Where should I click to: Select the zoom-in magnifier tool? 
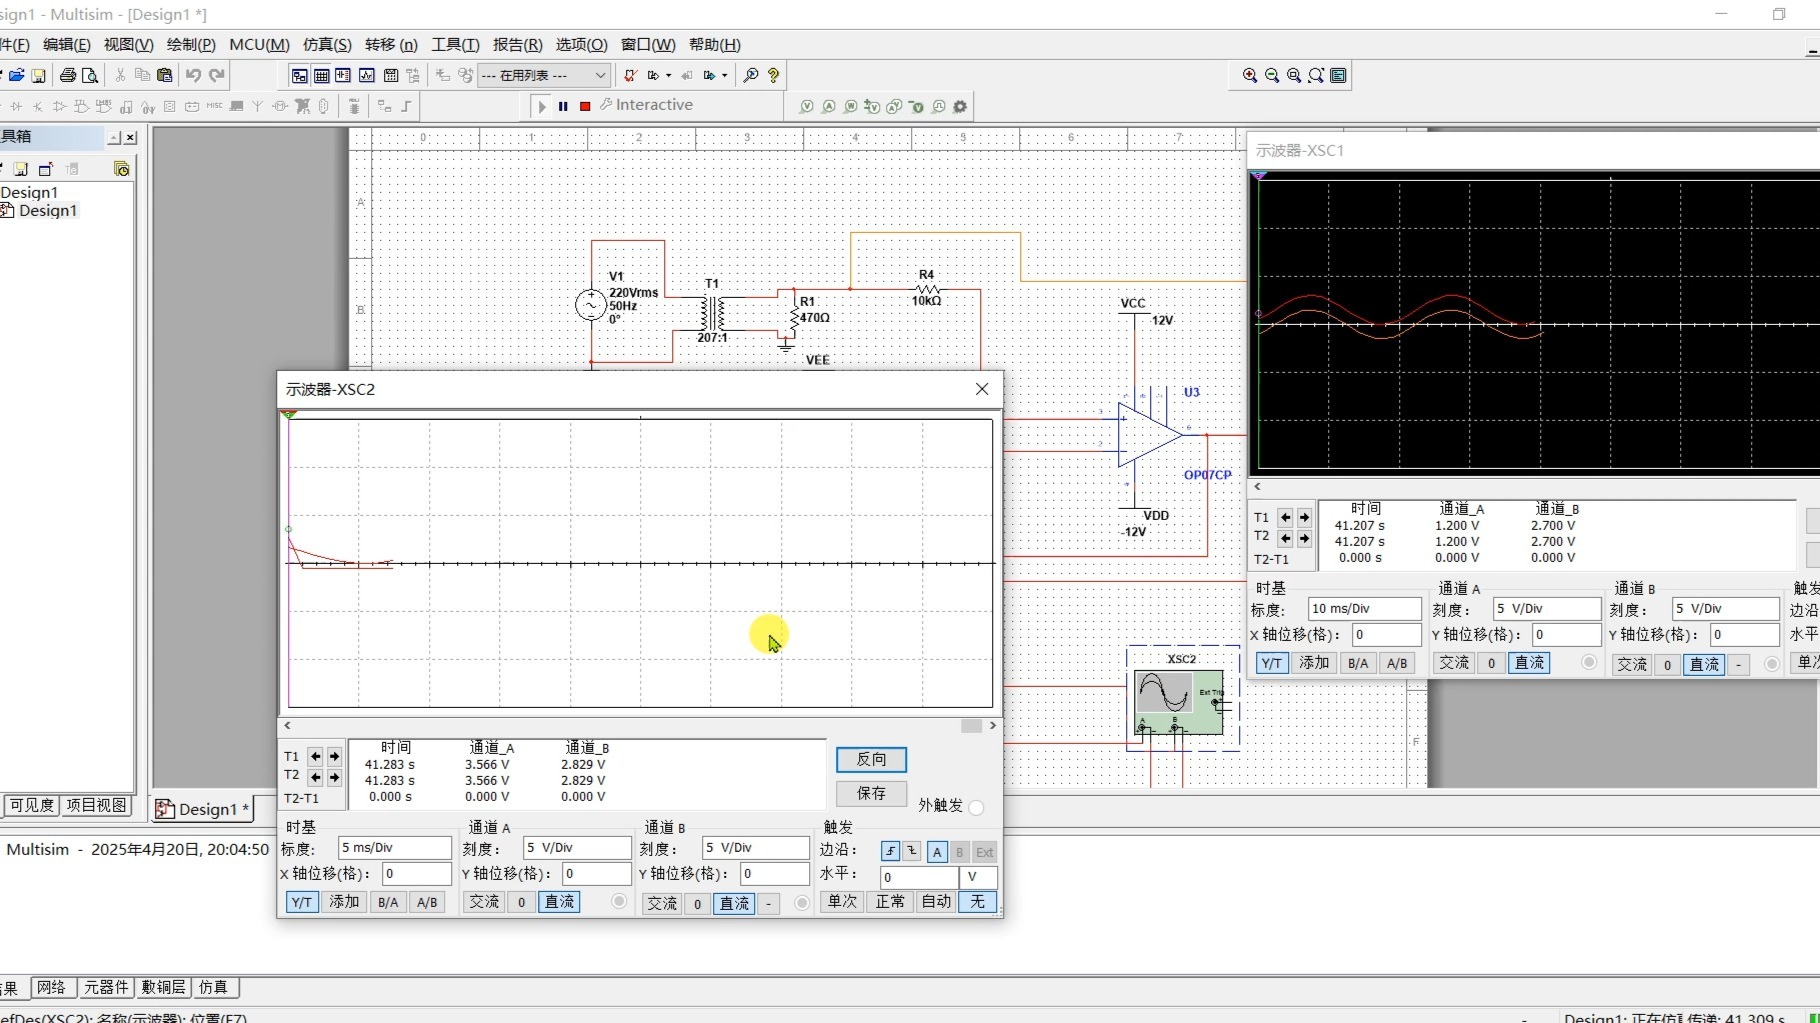1248,75
